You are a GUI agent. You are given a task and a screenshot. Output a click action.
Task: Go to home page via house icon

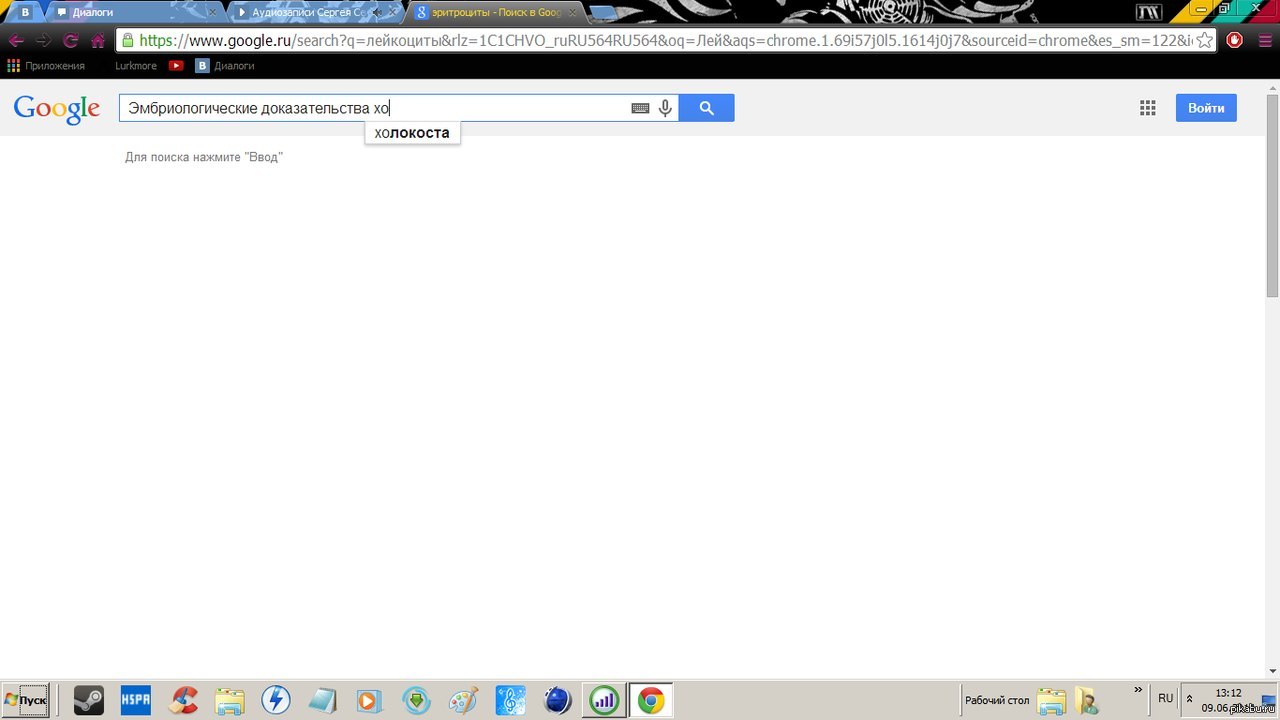pos(97,41)
